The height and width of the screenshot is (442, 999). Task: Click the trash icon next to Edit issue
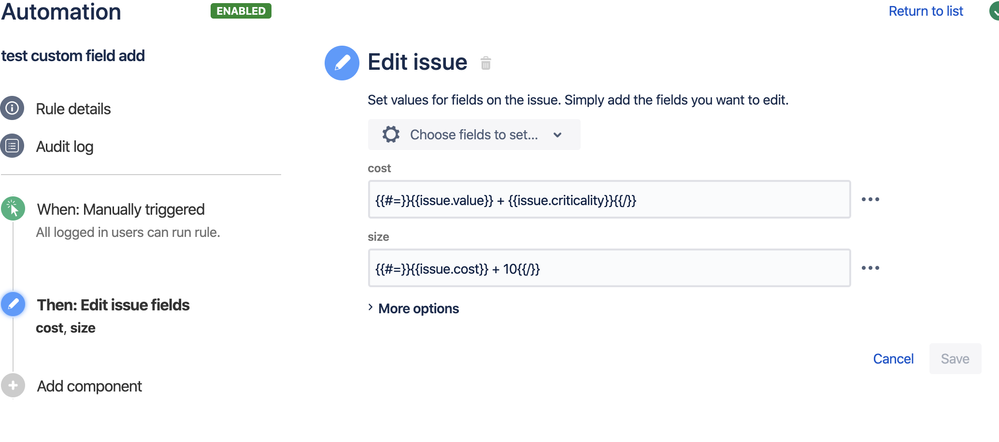coord(486,63)
